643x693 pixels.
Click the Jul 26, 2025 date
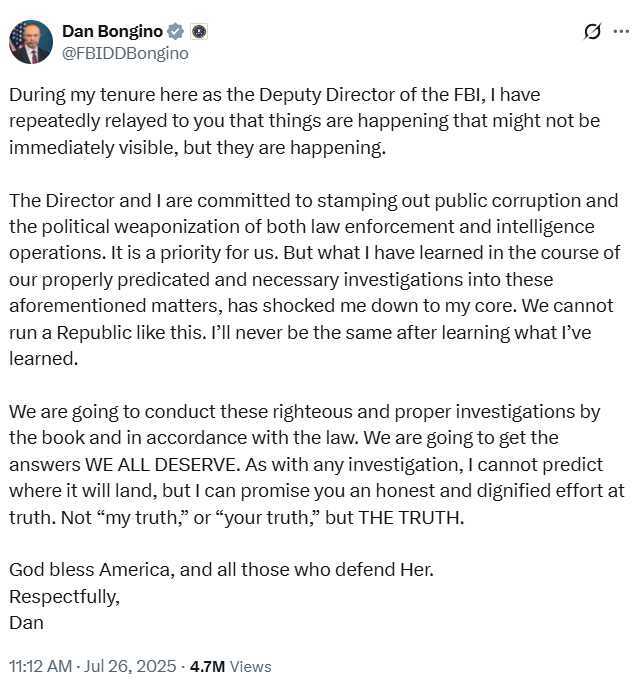pos(130,666)
